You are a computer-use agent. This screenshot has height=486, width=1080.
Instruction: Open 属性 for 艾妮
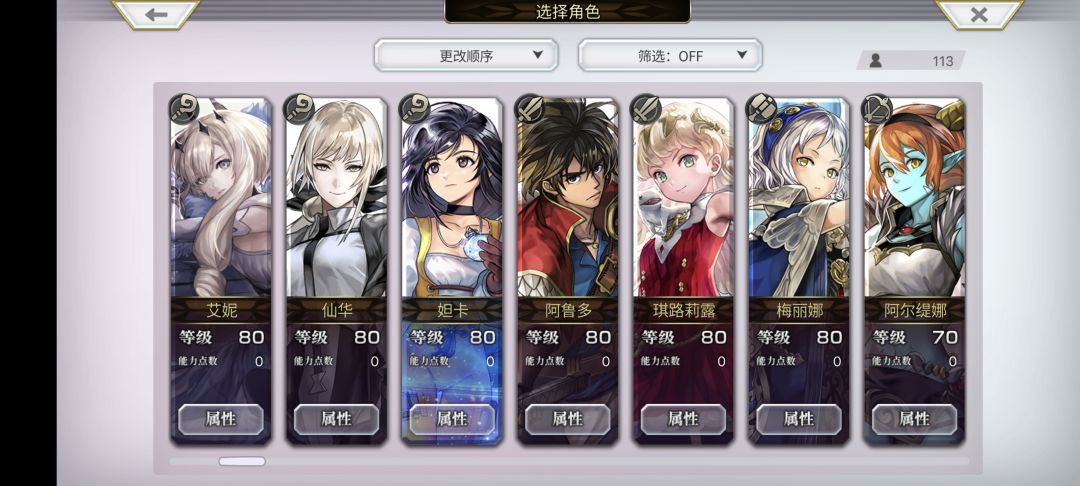click(221, 419)
